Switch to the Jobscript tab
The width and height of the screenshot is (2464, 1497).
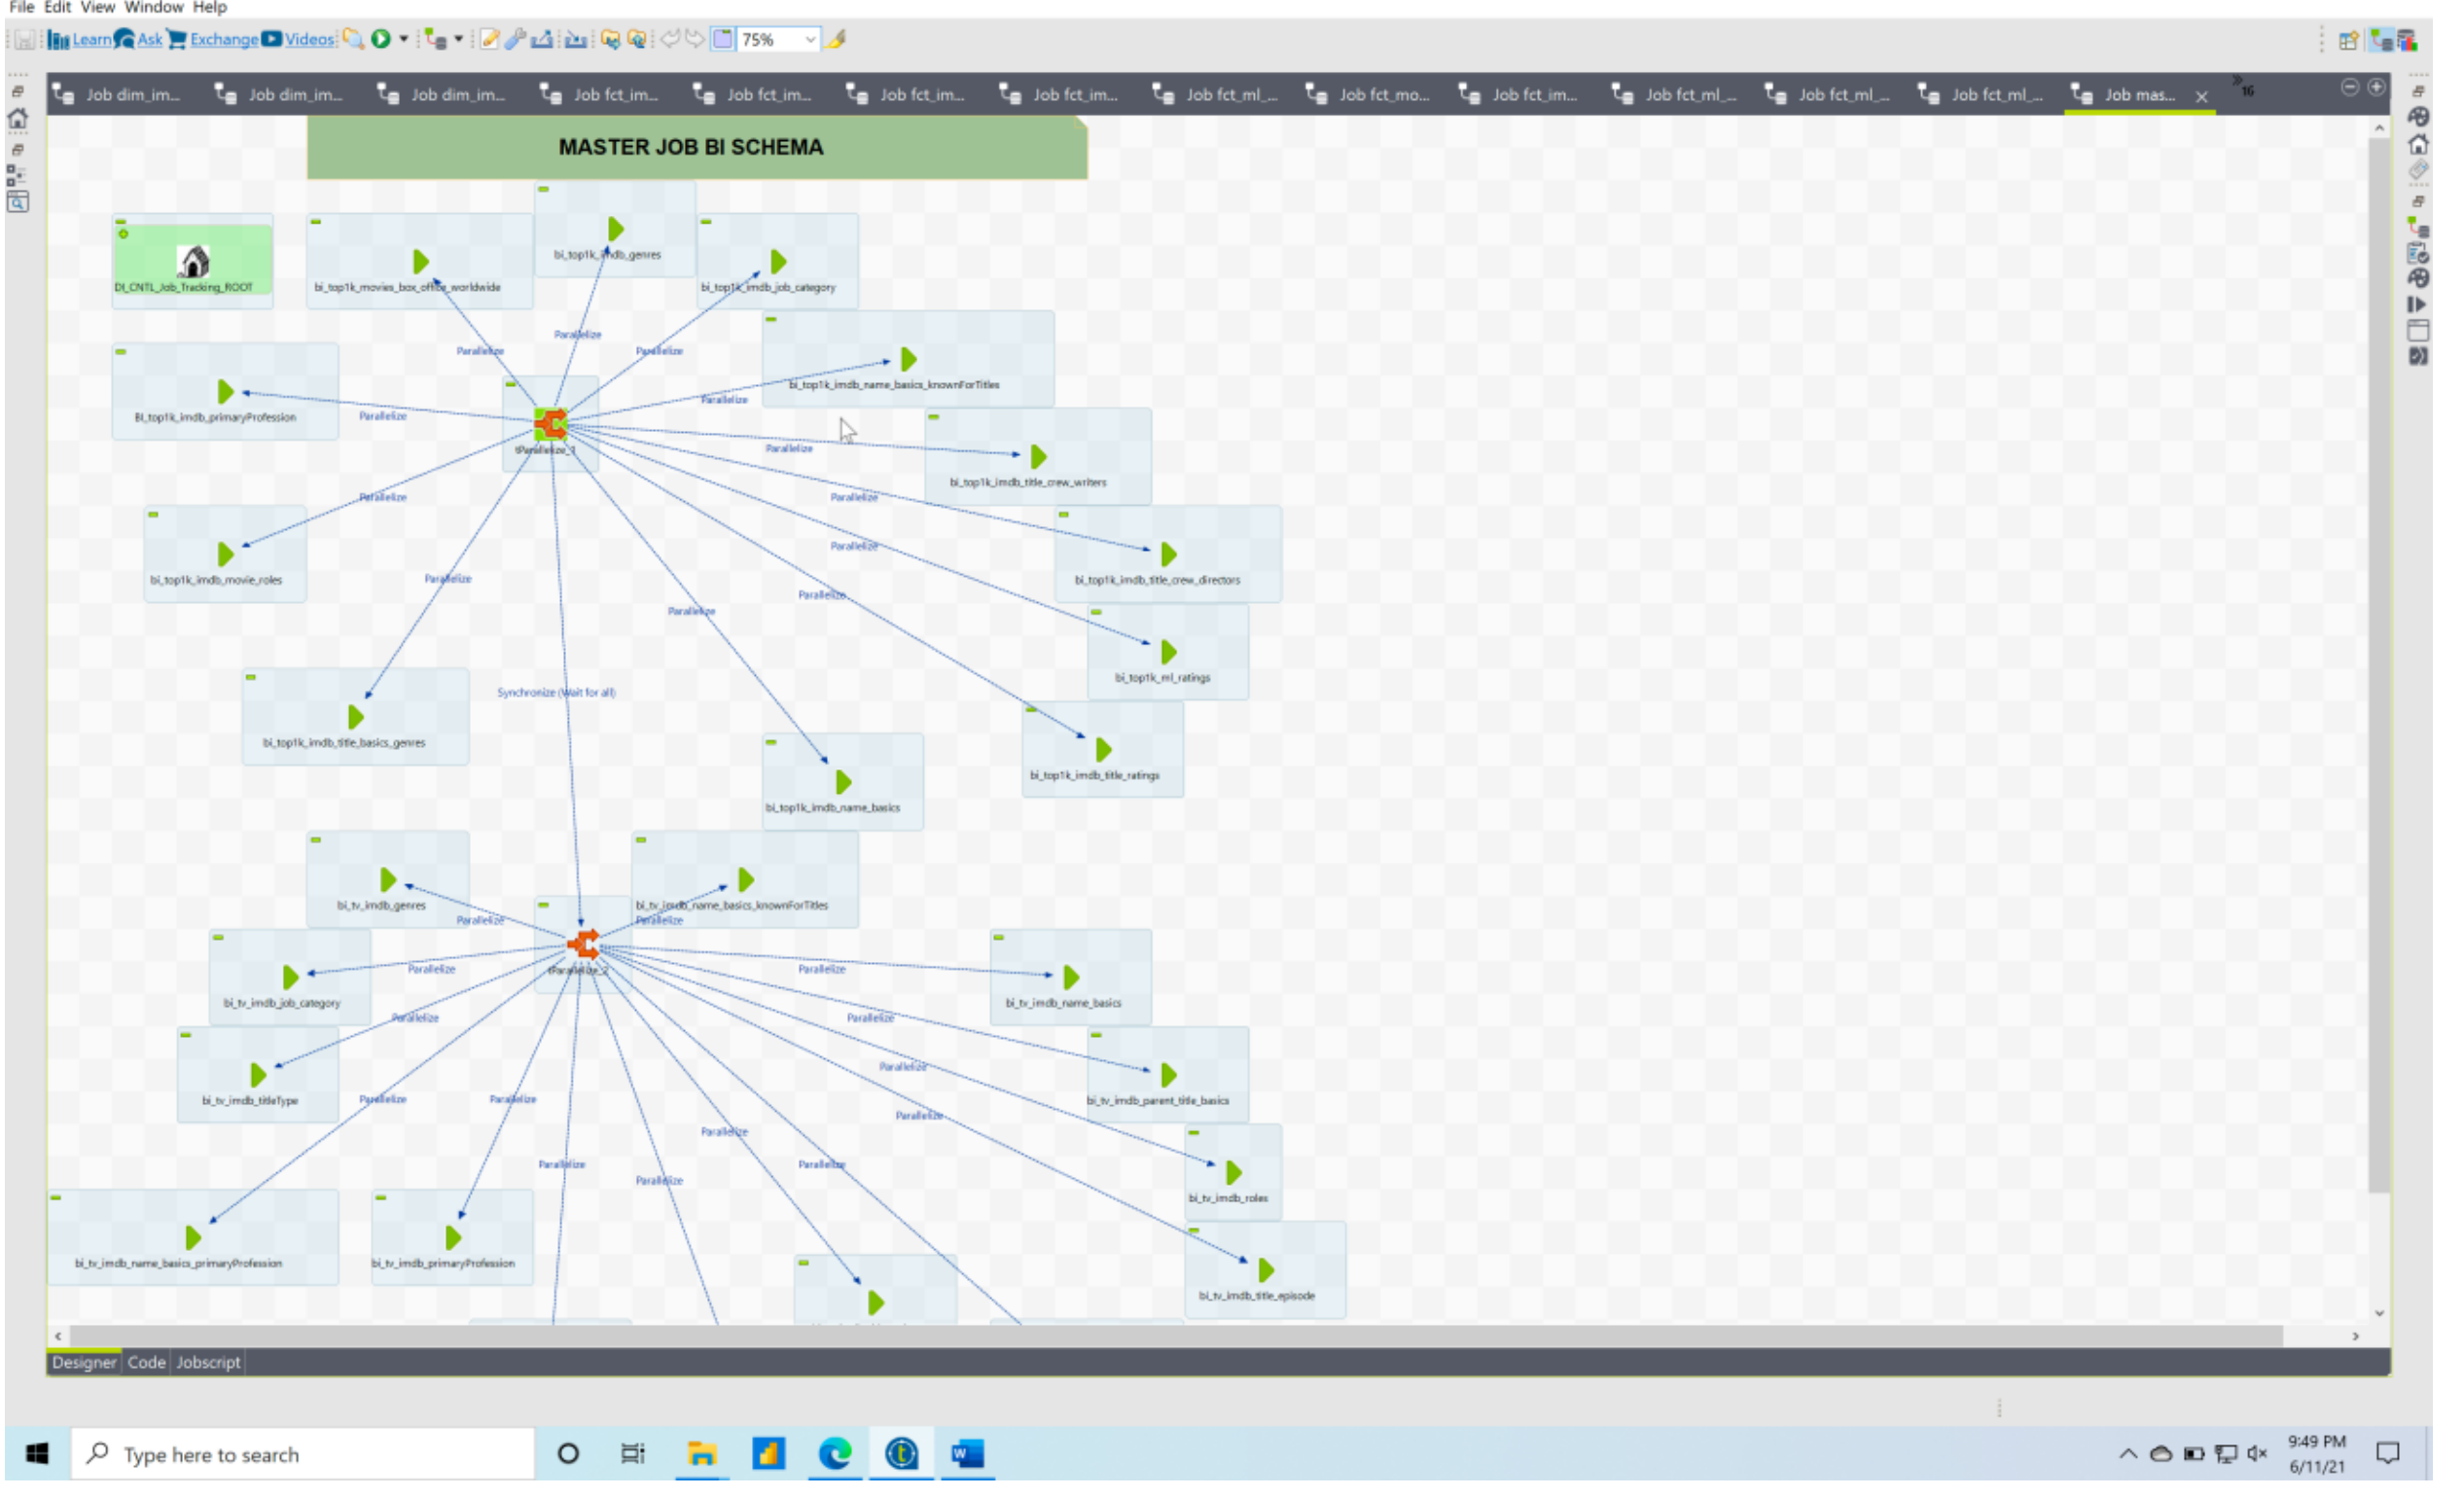[208, 1363]
